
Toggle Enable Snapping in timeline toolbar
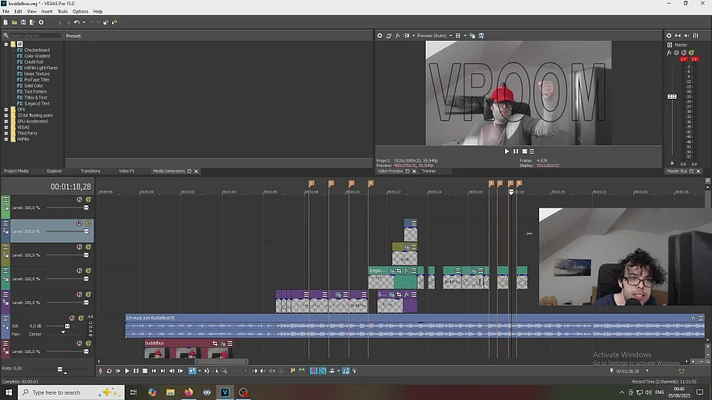click(314, 371)
